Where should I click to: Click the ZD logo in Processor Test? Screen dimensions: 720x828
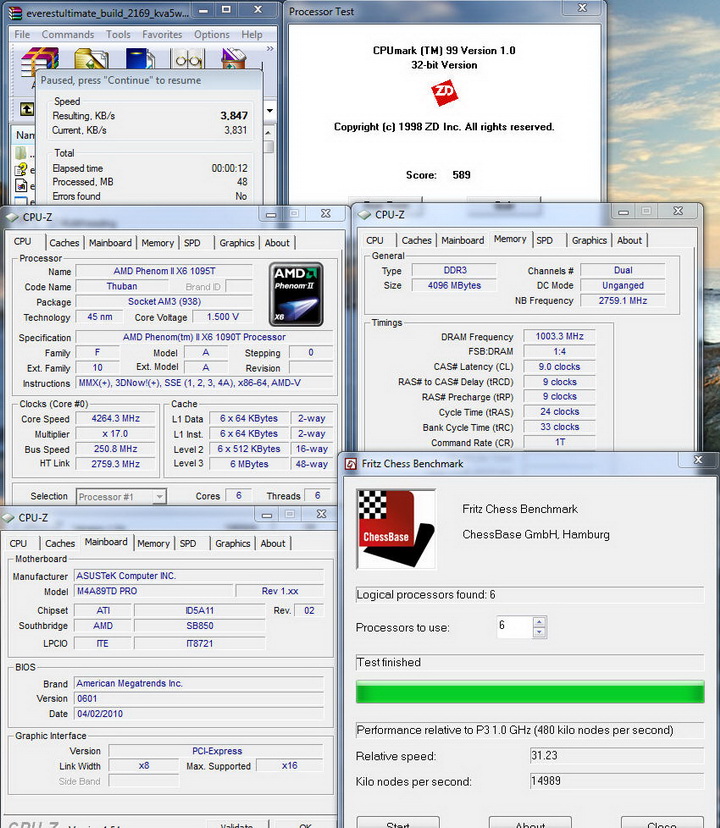[444, 93]
